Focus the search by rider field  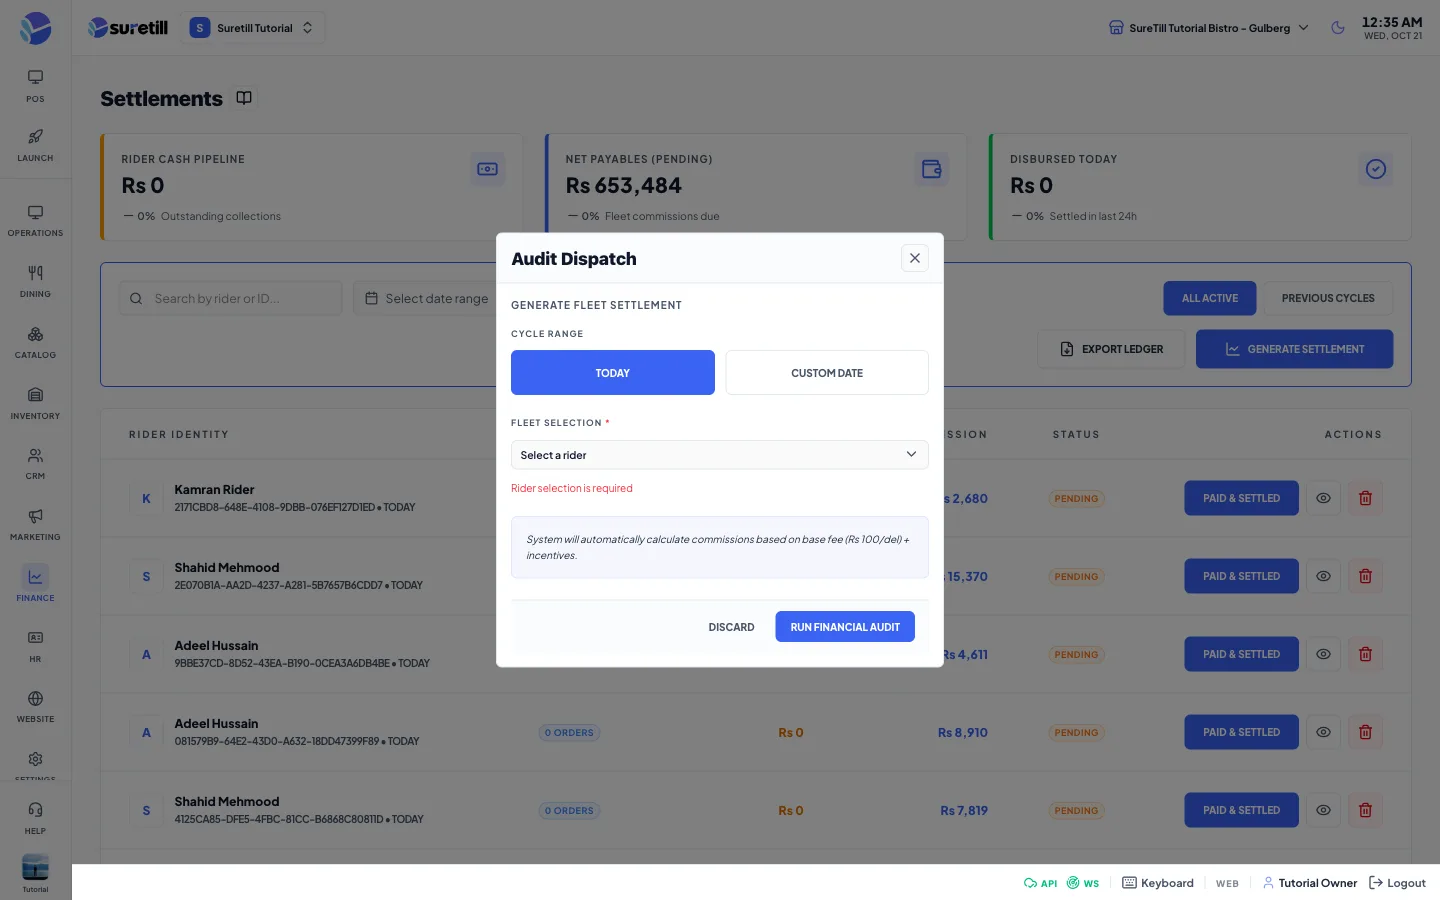click(x=231, y=298)
